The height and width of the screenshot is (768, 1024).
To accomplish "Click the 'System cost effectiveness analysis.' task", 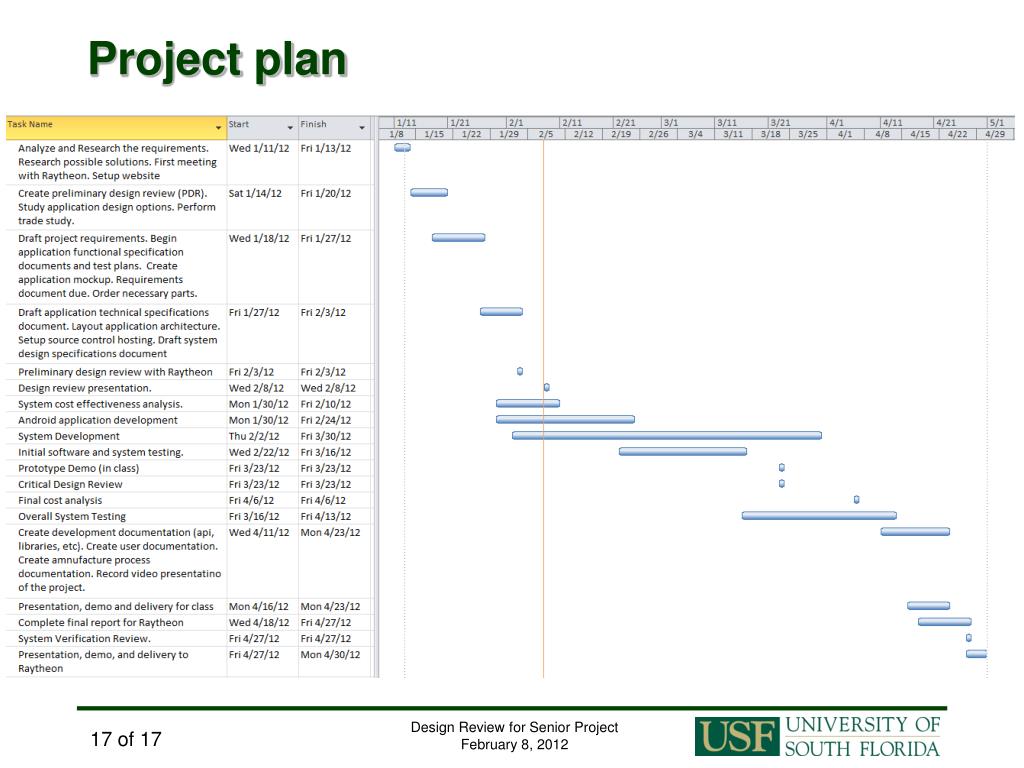I will (101, 404).
